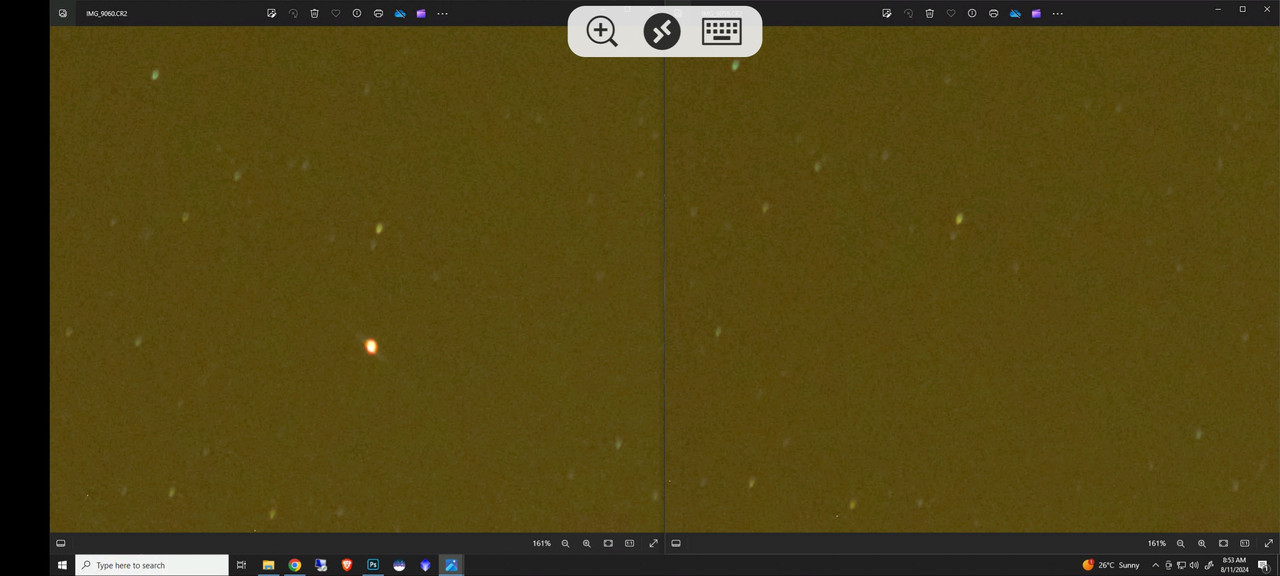Fit image to window in IMG_9060.CR2 window
Viewport: 1280px width, 576px height.
click(x=608, y=544)
